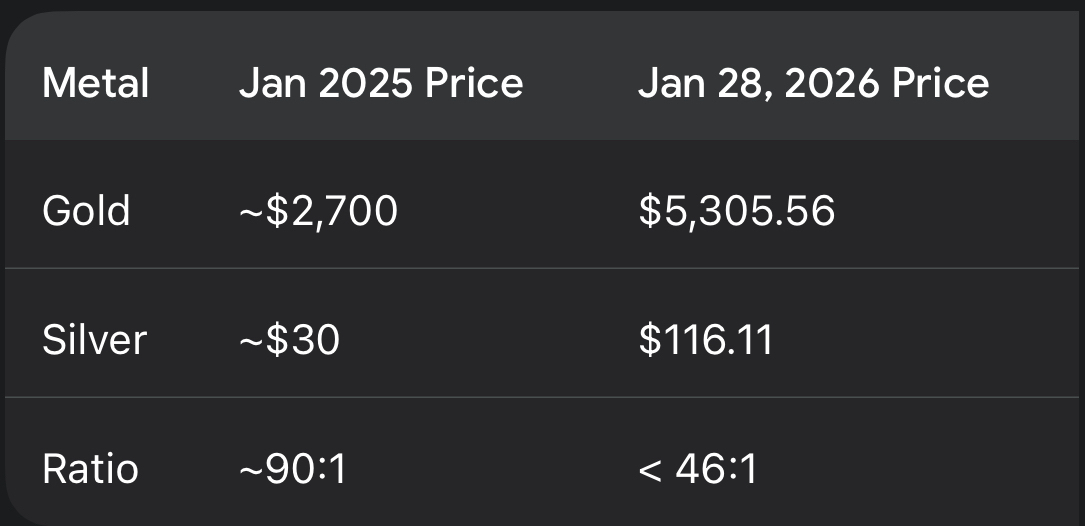Click the word "Price" in the 2026 header

coord(940,82)
